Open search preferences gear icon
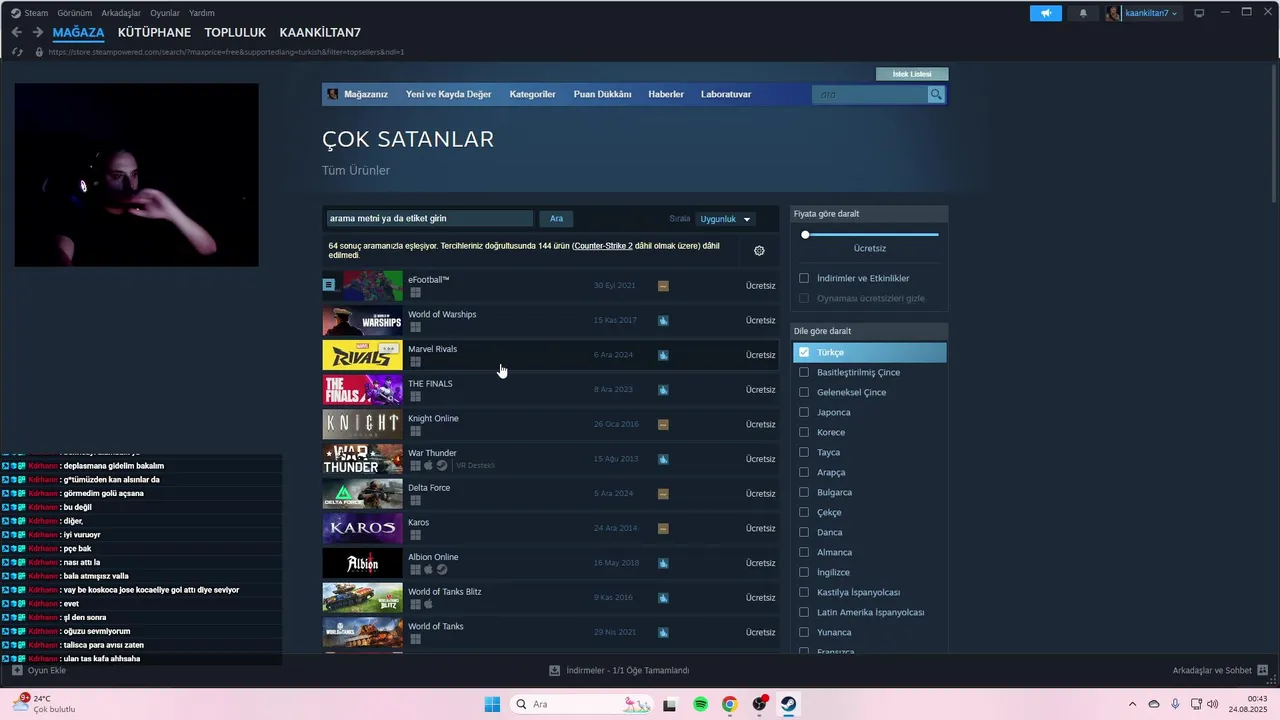The height and width of the screenshot is (720, 1280). (759, 251)
